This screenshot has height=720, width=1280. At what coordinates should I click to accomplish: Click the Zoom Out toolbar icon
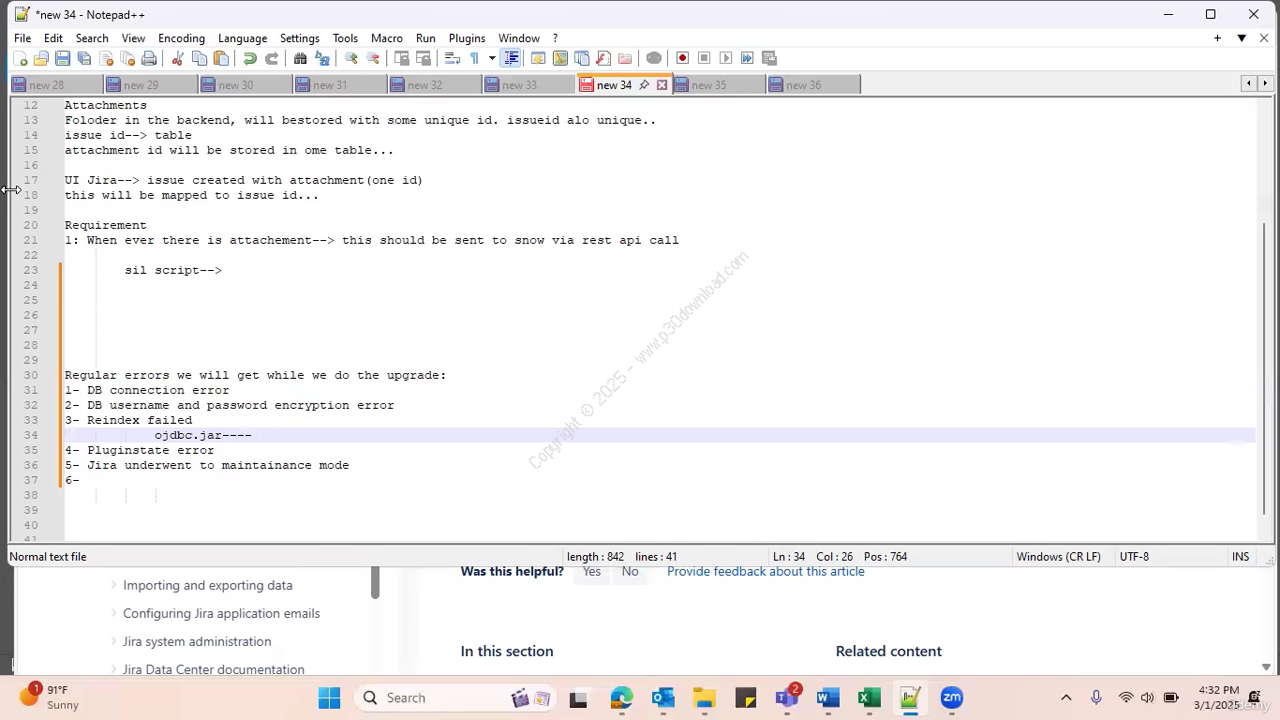373,58
